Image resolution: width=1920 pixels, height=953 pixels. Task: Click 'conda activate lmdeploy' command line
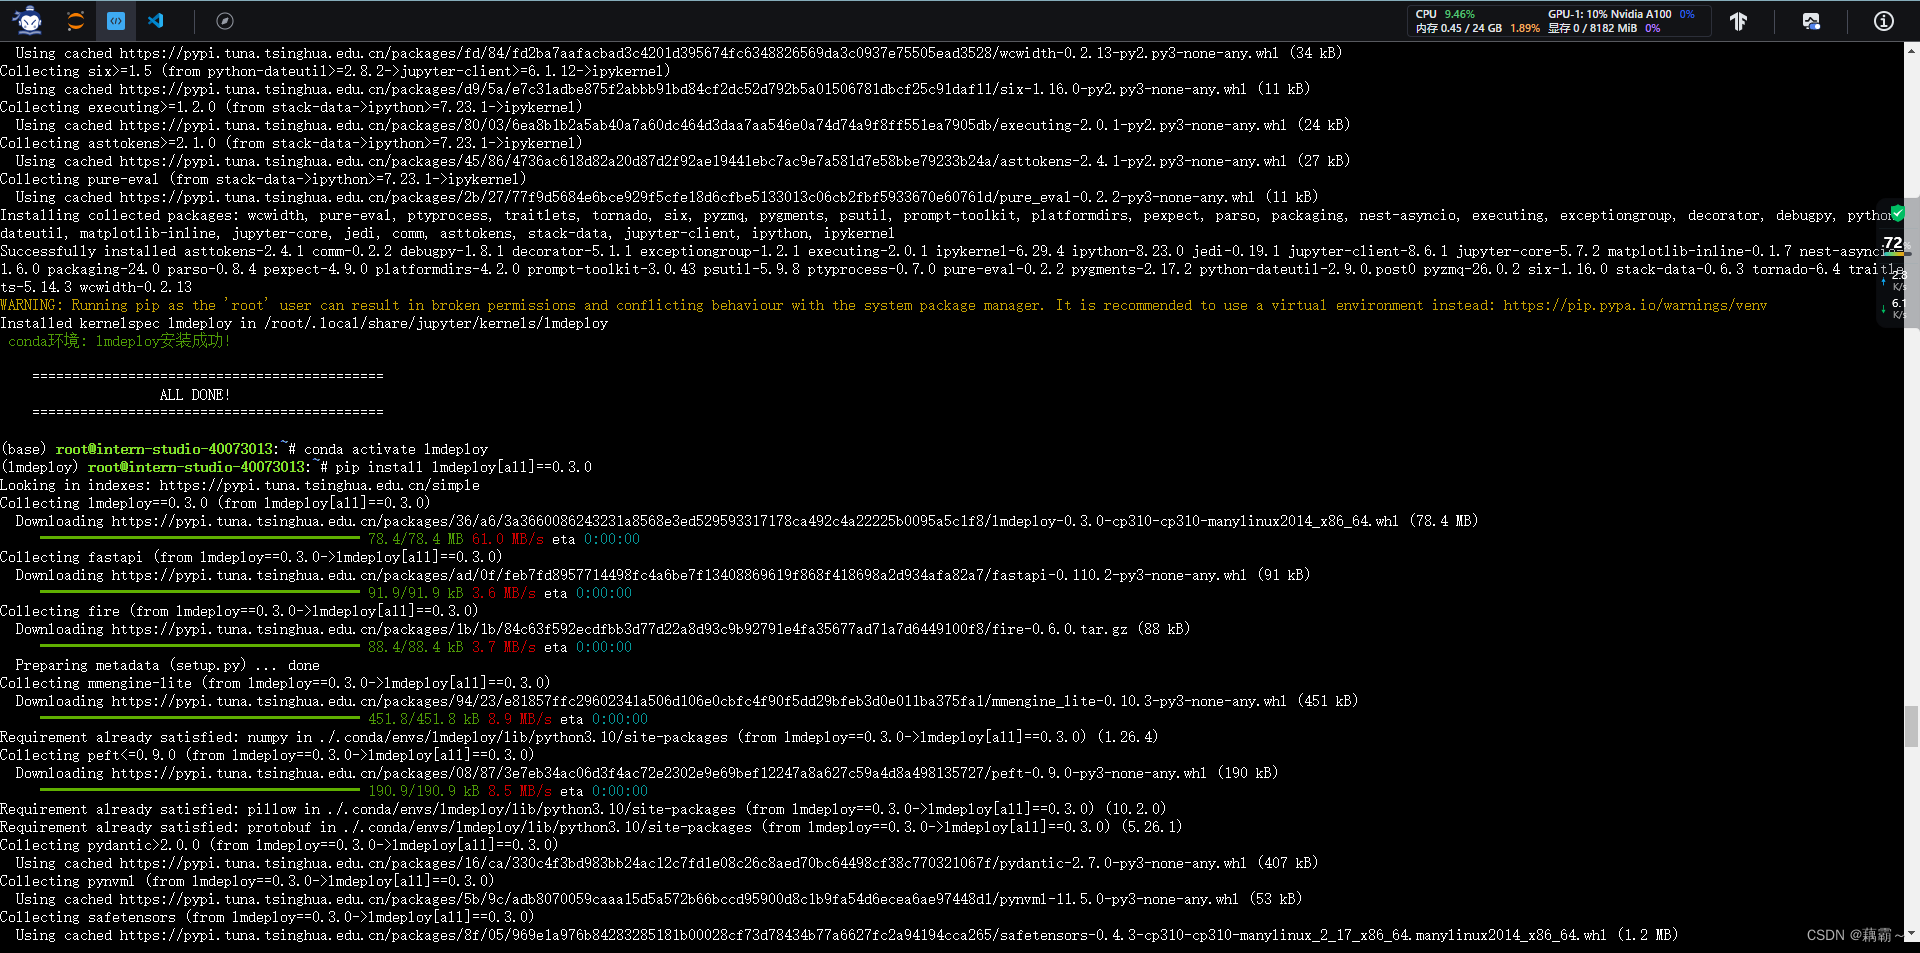click(x=396, y=449)
